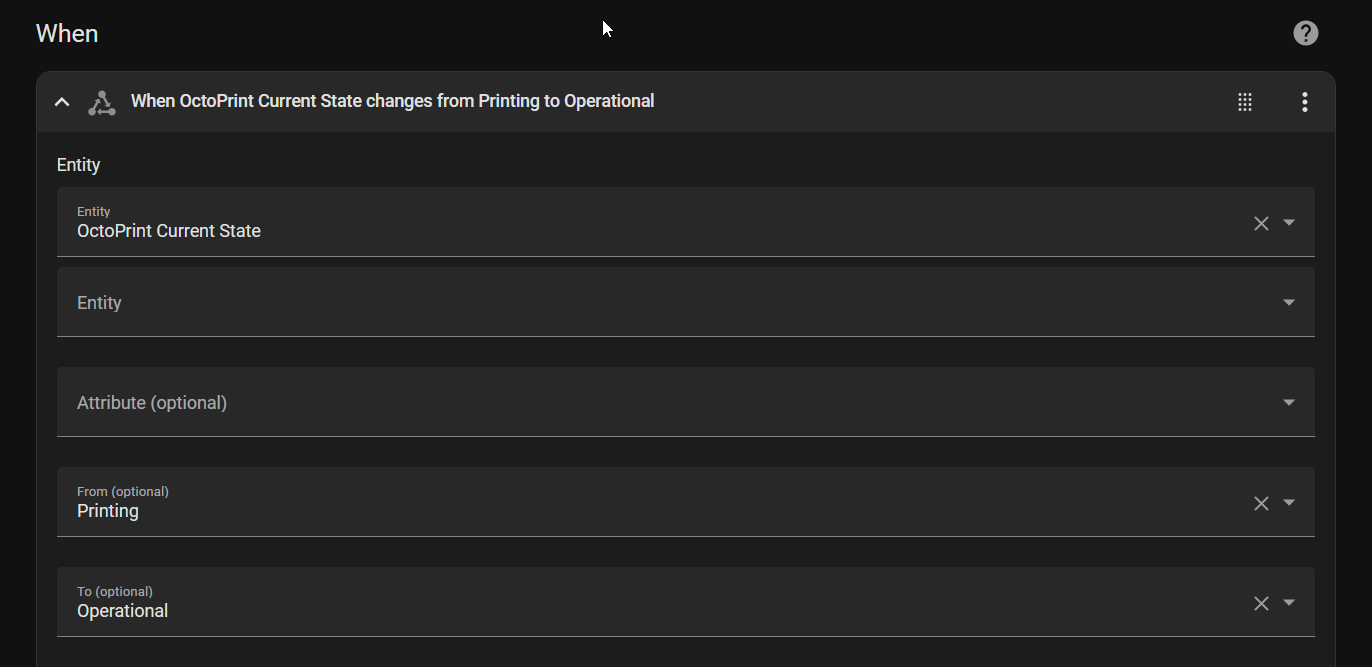This screenshot has height=667, width=1372.
Task: Open the From (optional) dropdown arrow
Action: tap(1289, 503)
